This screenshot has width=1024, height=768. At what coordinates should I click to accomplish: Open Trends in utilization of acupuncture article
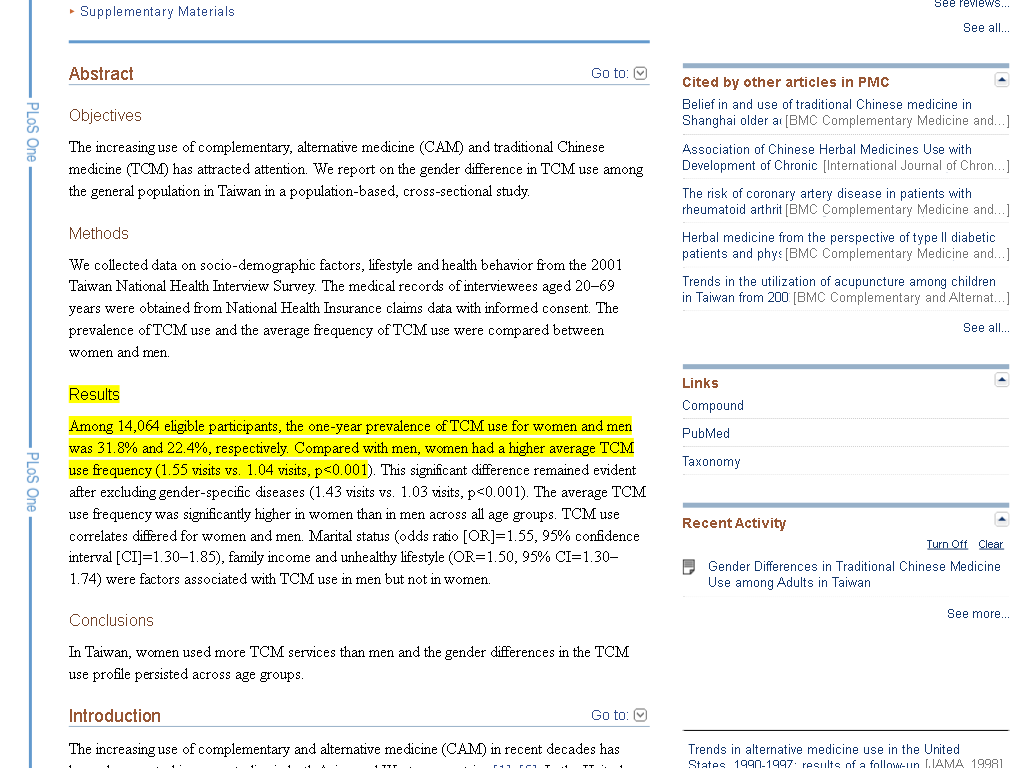click(839, 289)
